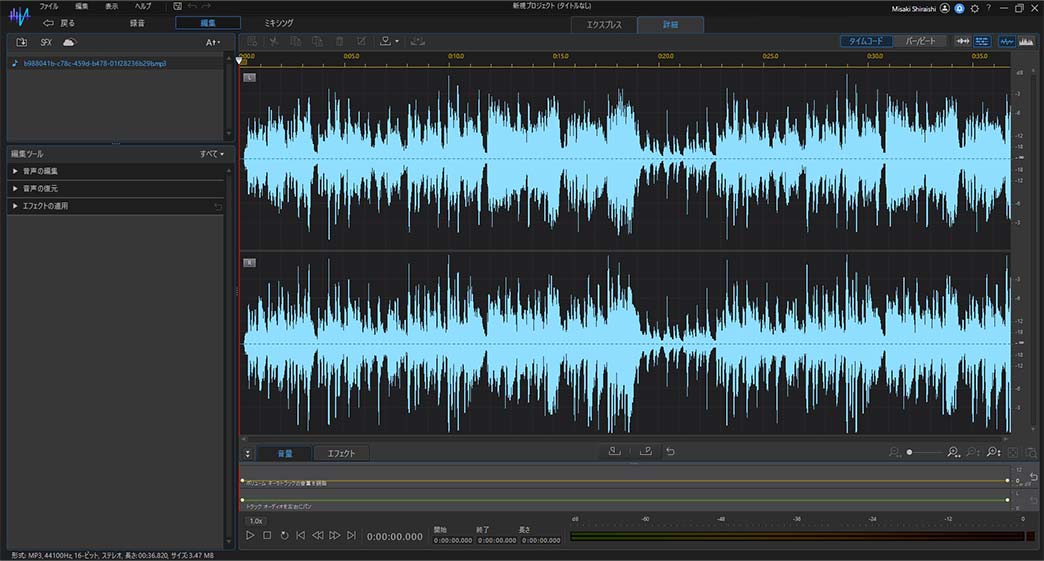This screenshot has height=561, width=1044.
Task: Click the save project icon
Action: pos(177,6)
